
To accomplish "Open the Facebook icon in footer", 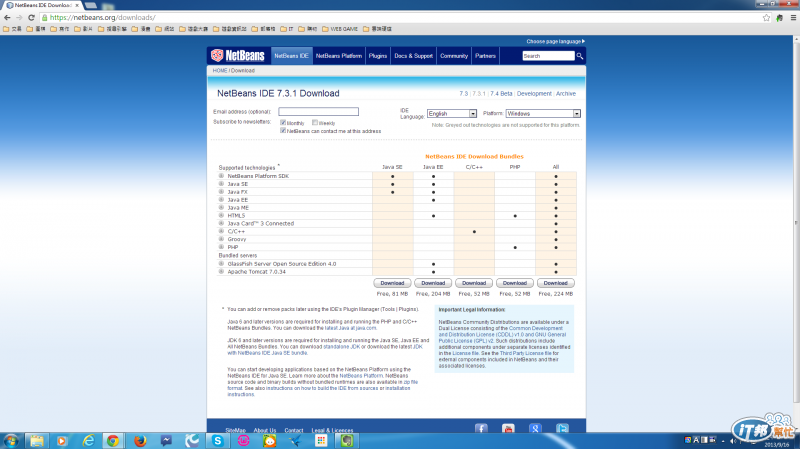I will (481, 428).
